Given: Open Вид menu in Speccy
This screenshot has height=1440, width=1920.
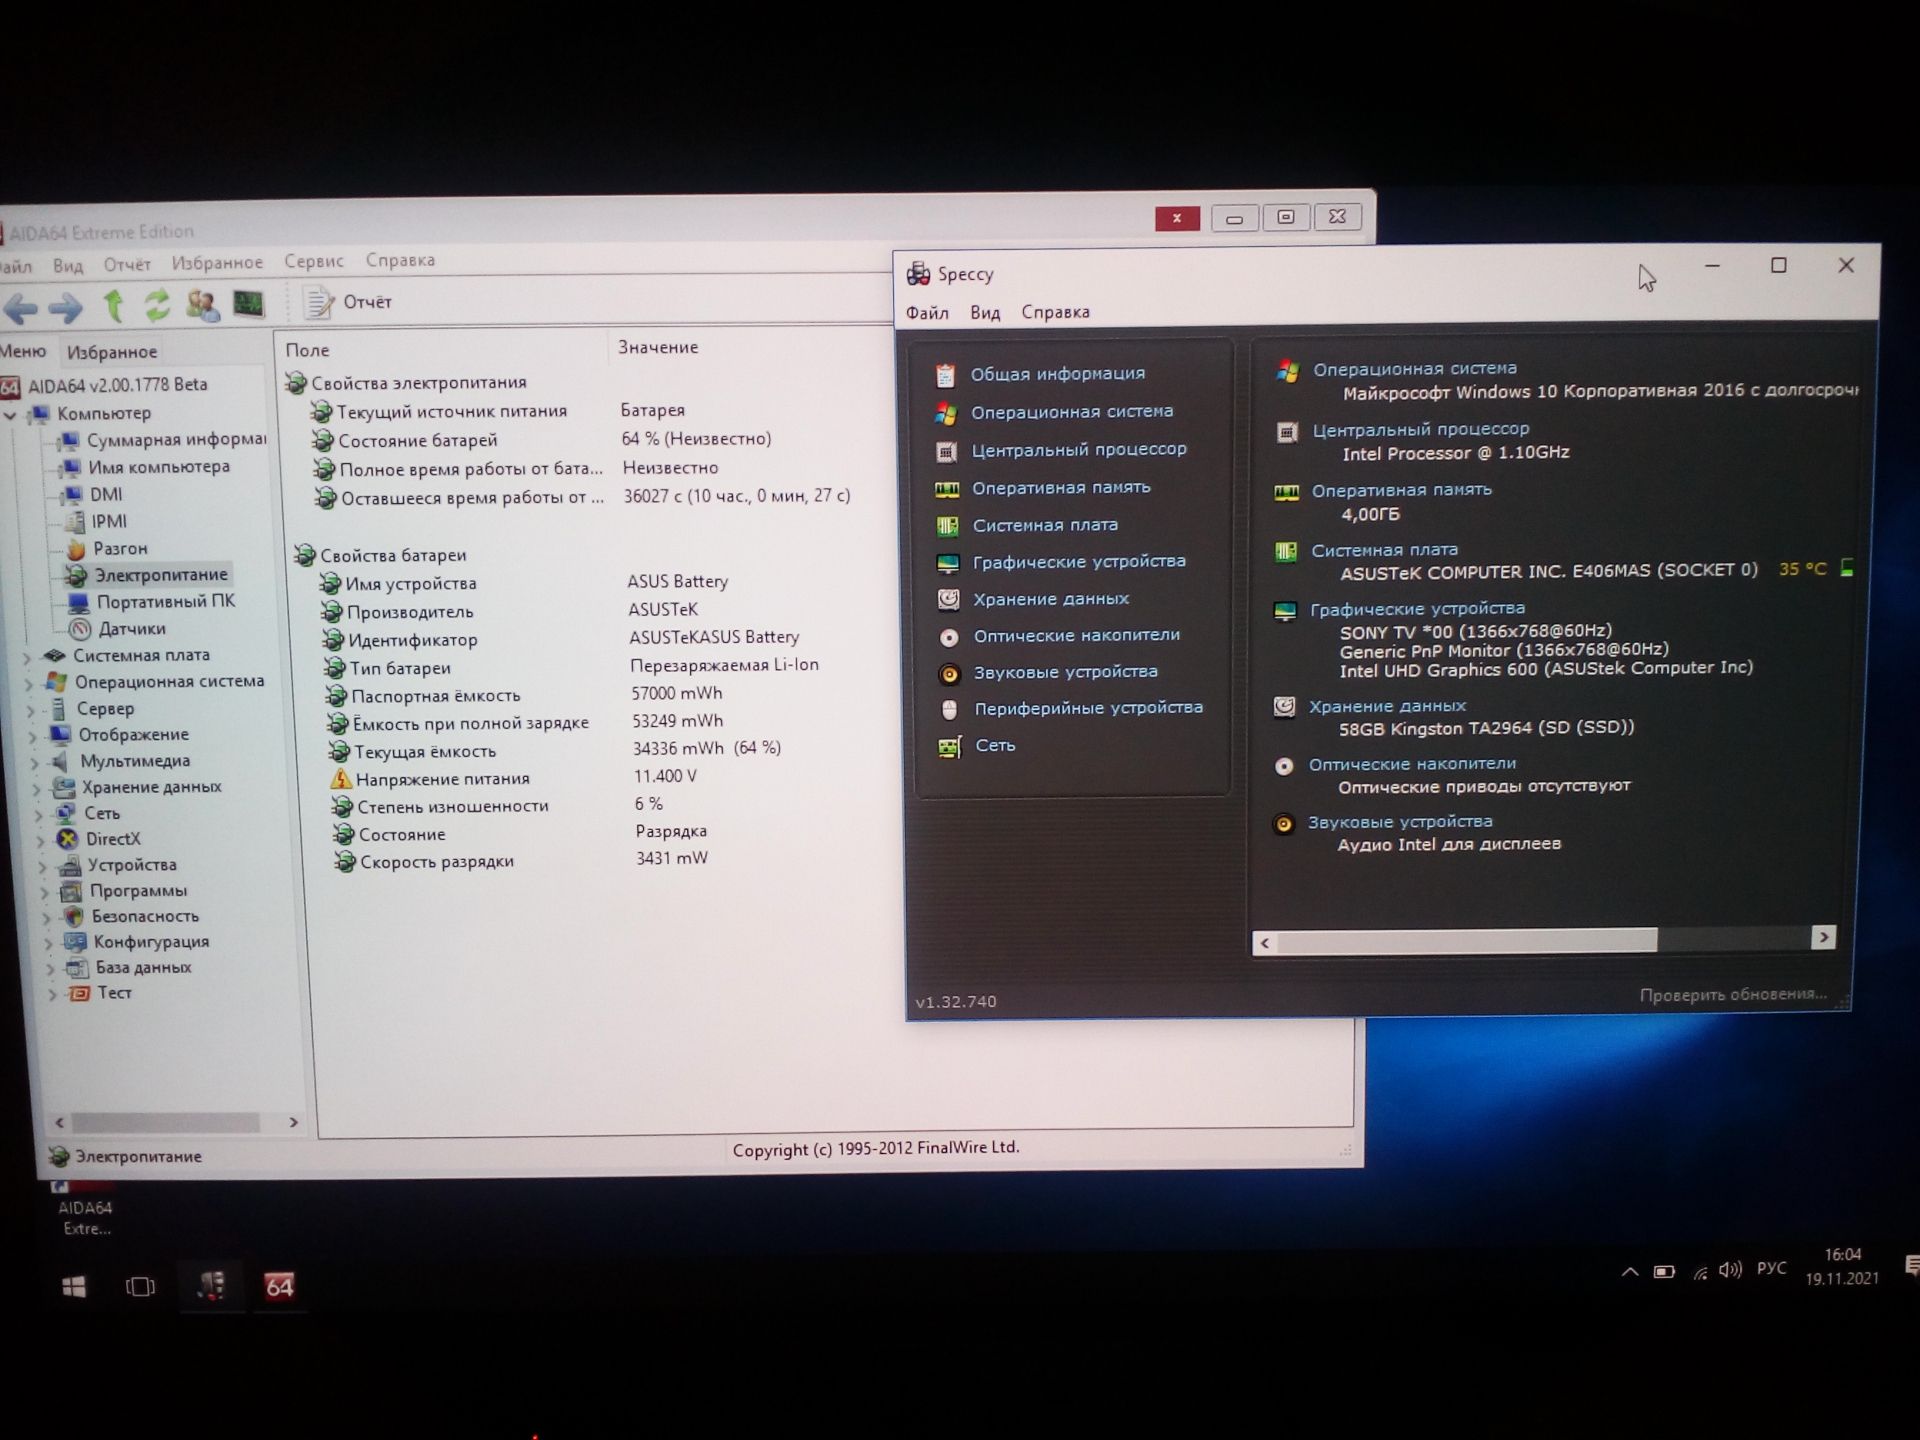Looking at the screenshot, I should coord(985,313).
